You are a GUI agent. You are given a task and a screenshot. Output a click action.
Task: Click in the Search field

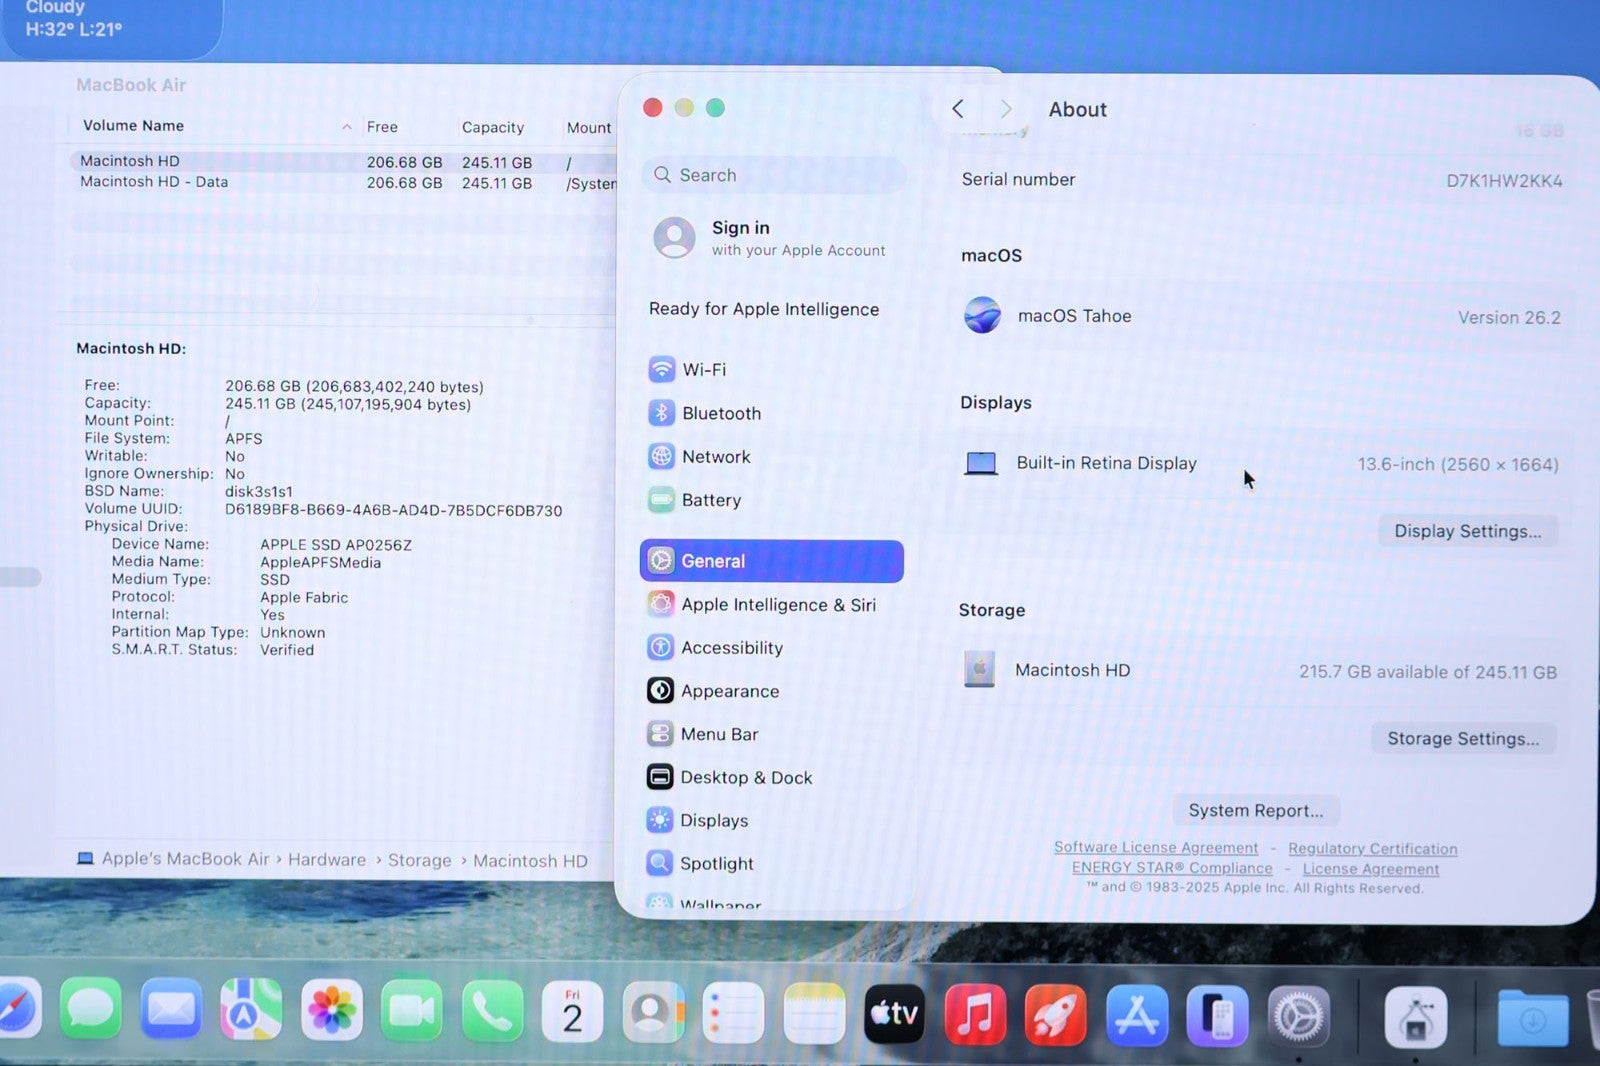coord(775,175)
